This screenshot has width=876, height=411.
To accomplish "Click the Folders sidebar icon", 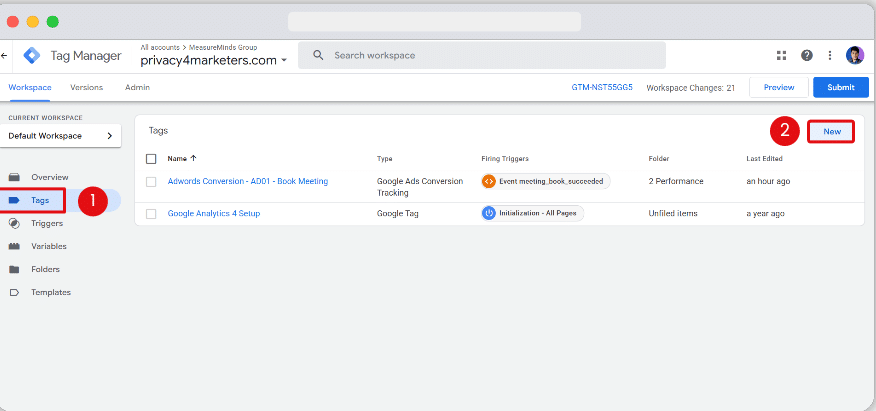I will pyautogui.click(x=15, y=269).
